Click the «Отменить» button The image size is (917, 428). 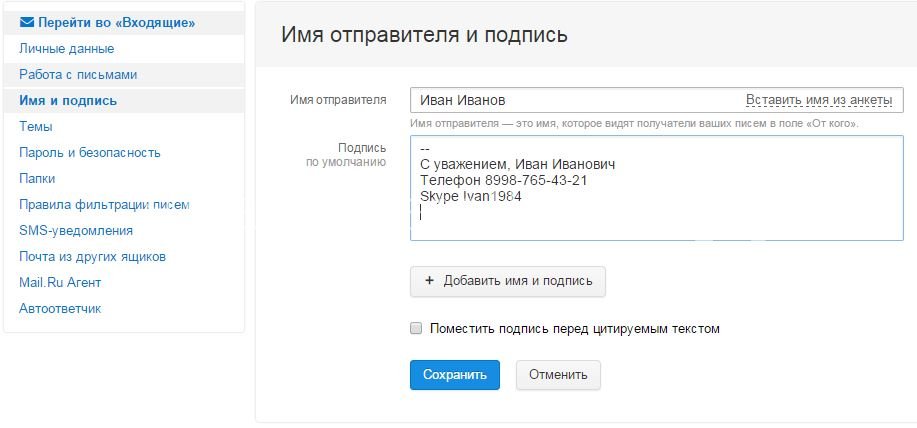tap(558, 375)
